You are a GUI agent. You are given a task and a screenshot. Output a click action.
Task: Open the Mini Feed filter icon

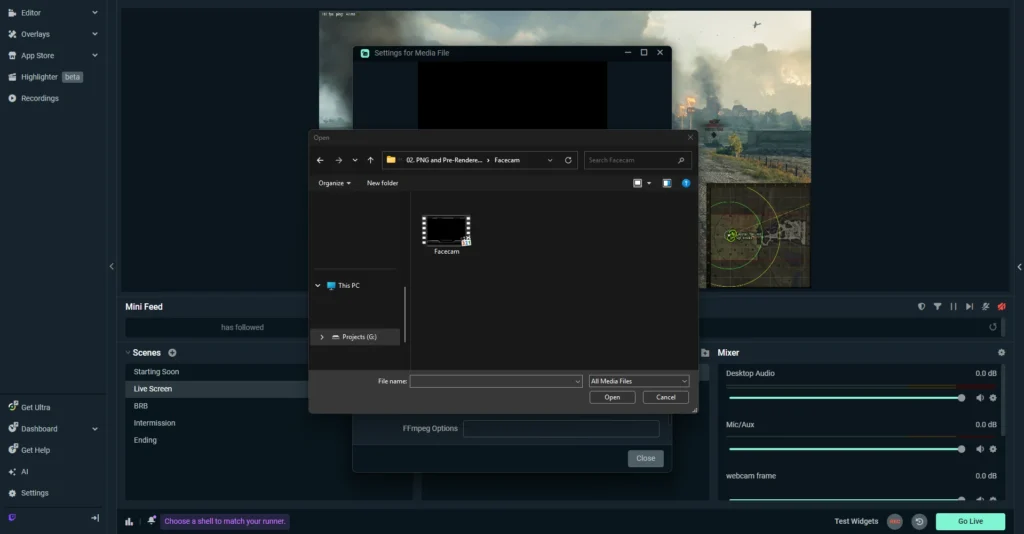click(x=937, y=306)
